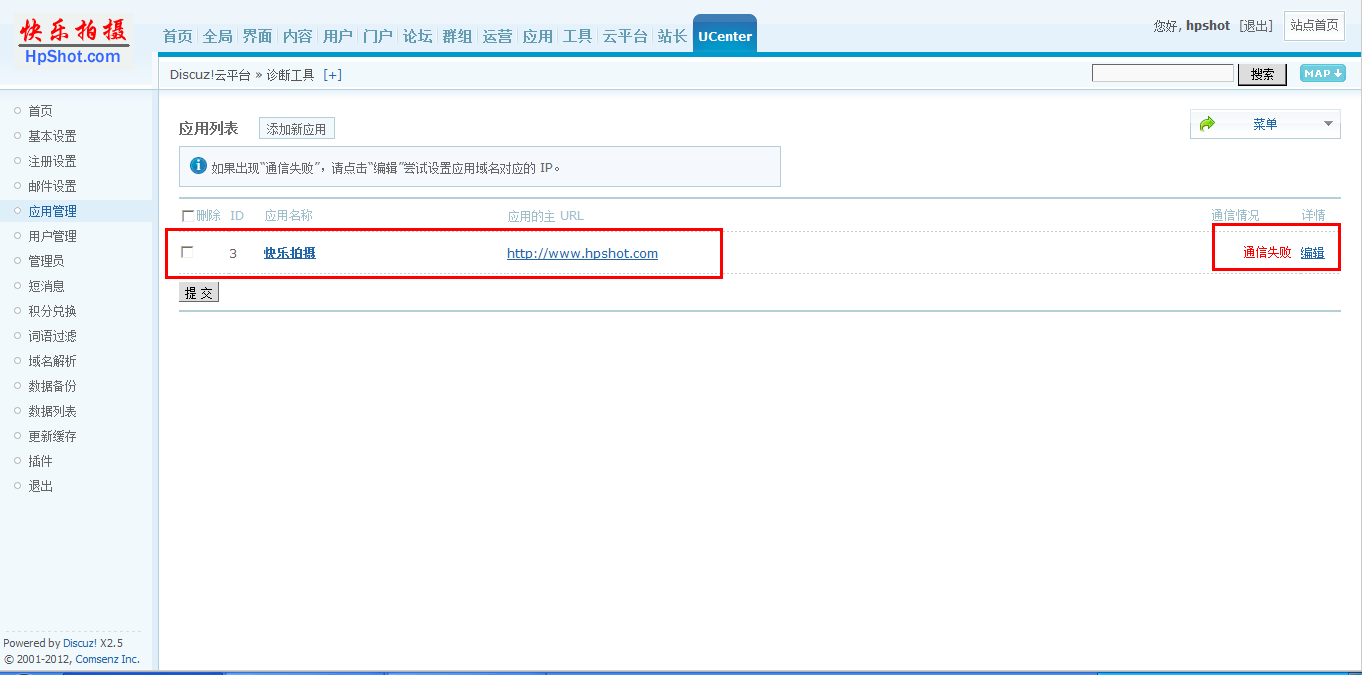The image size is (1362, 675).
Task: Focus the search input field
Action: tap(1163, 73)
